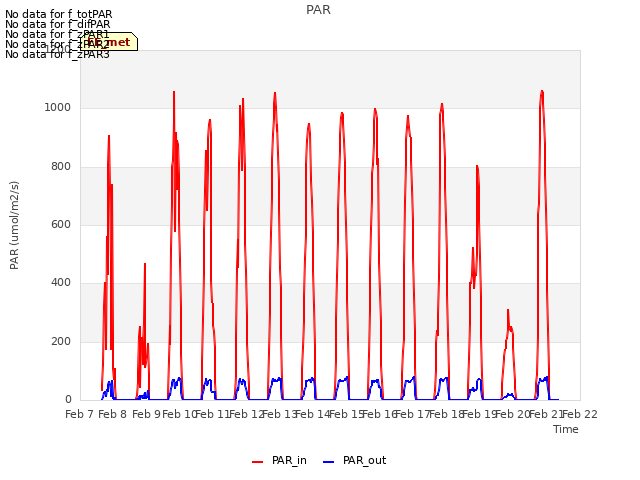Click the Feb 7 x-axis tick label
640x480 pixels.
(x=80, y=414)
